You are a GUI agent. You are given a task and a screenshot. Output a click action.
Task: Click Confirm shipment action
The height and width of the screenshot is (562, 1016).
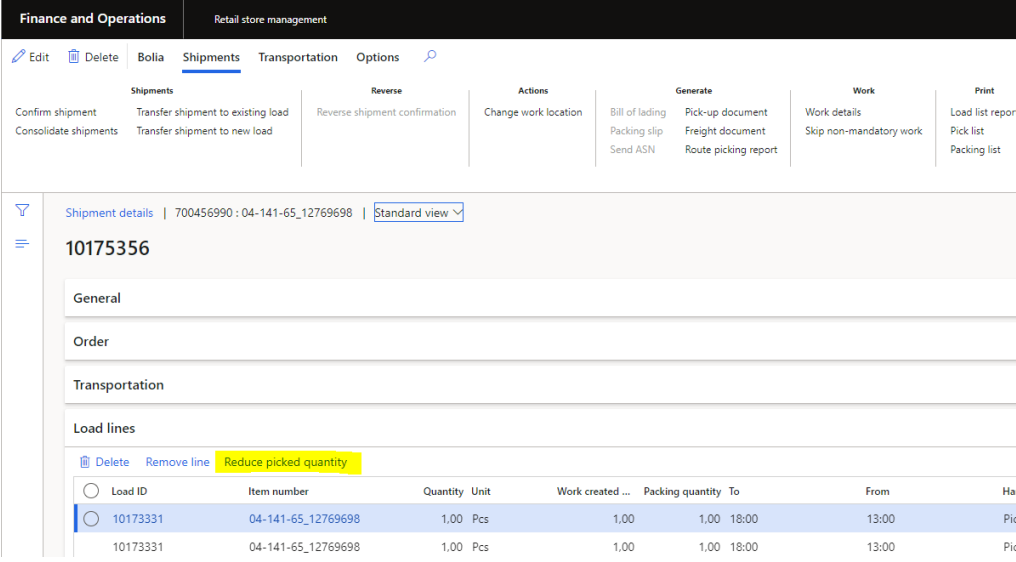click(56, 112)
